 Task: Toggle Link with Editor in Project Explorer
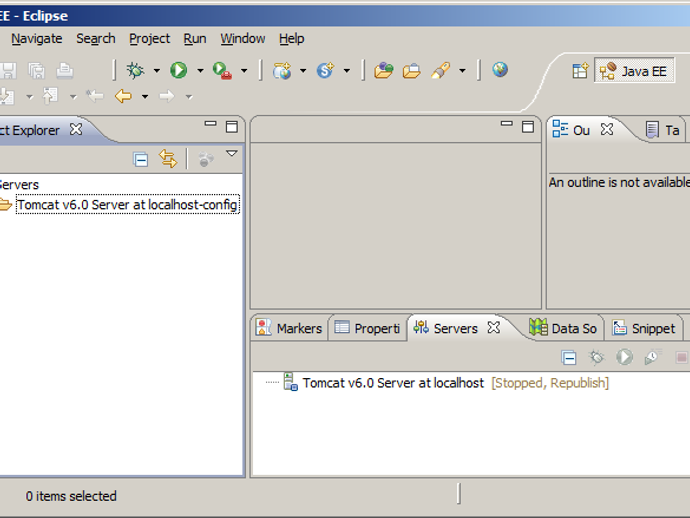(168, 159)
